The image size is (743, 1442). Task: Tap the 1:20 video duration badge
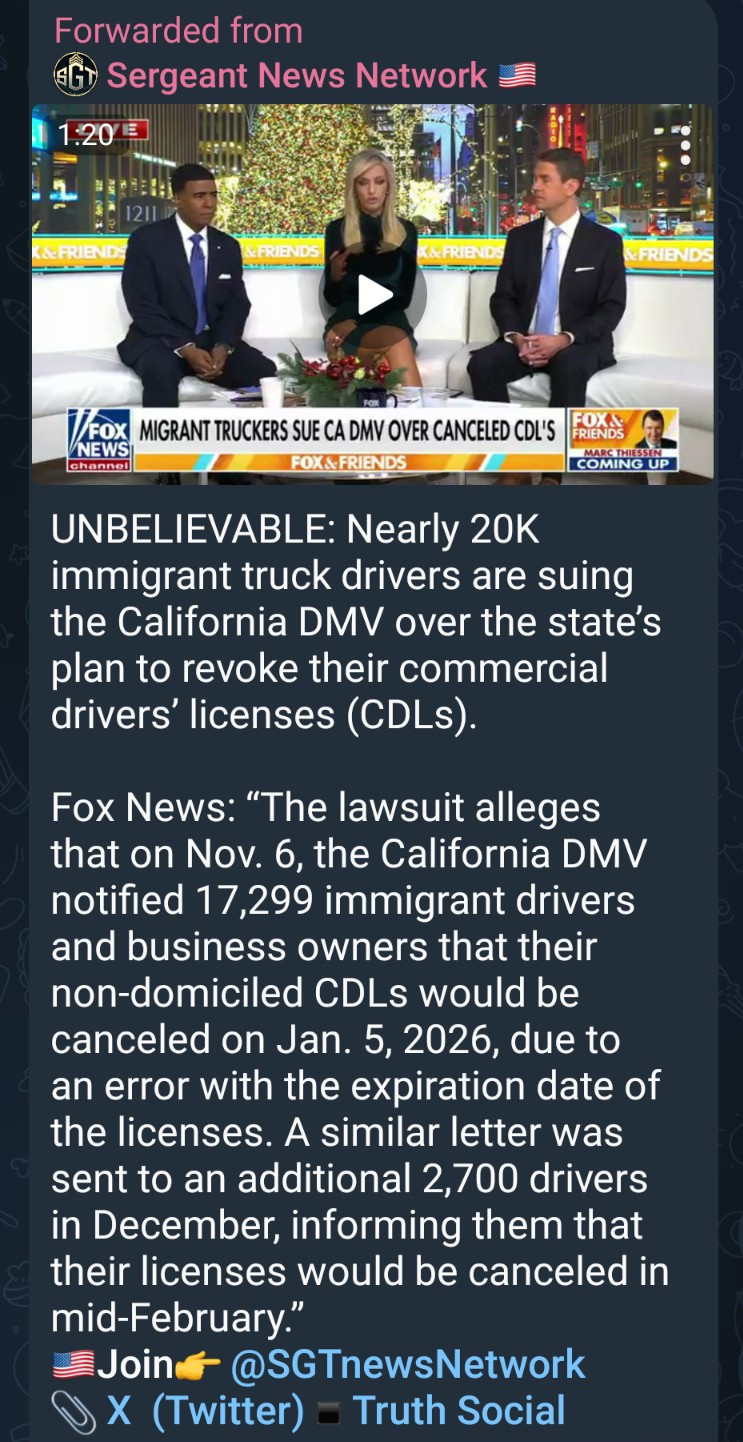(x=87, y=134)
